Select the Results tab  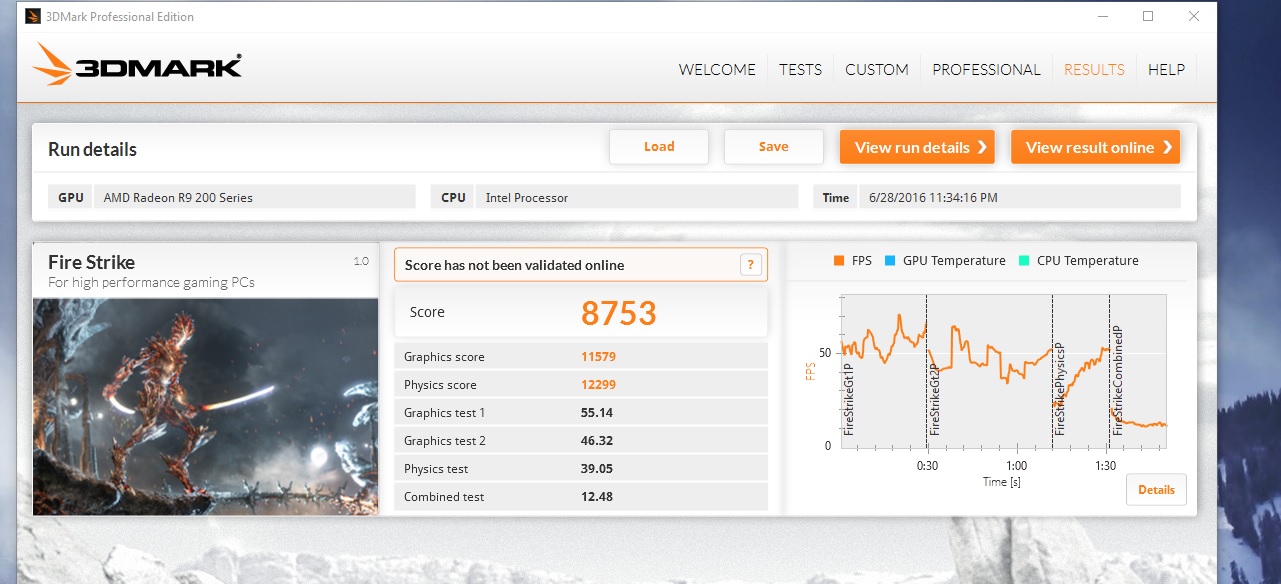click(1094, 69)
